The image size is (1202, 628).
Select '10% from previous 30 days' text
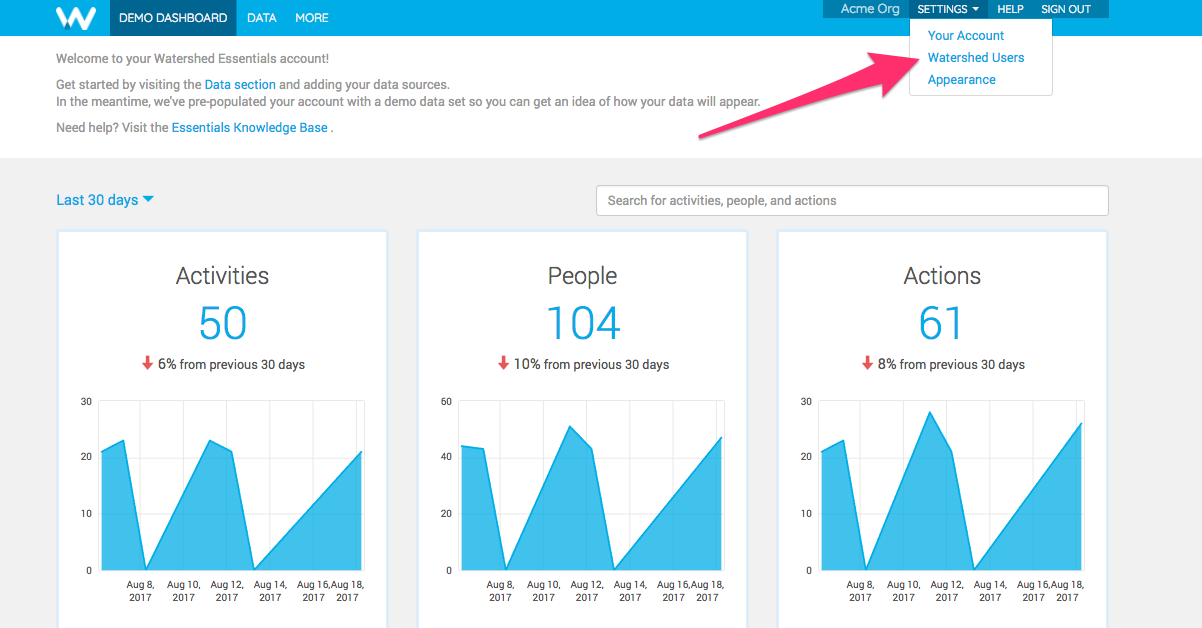tap(591, 364)
